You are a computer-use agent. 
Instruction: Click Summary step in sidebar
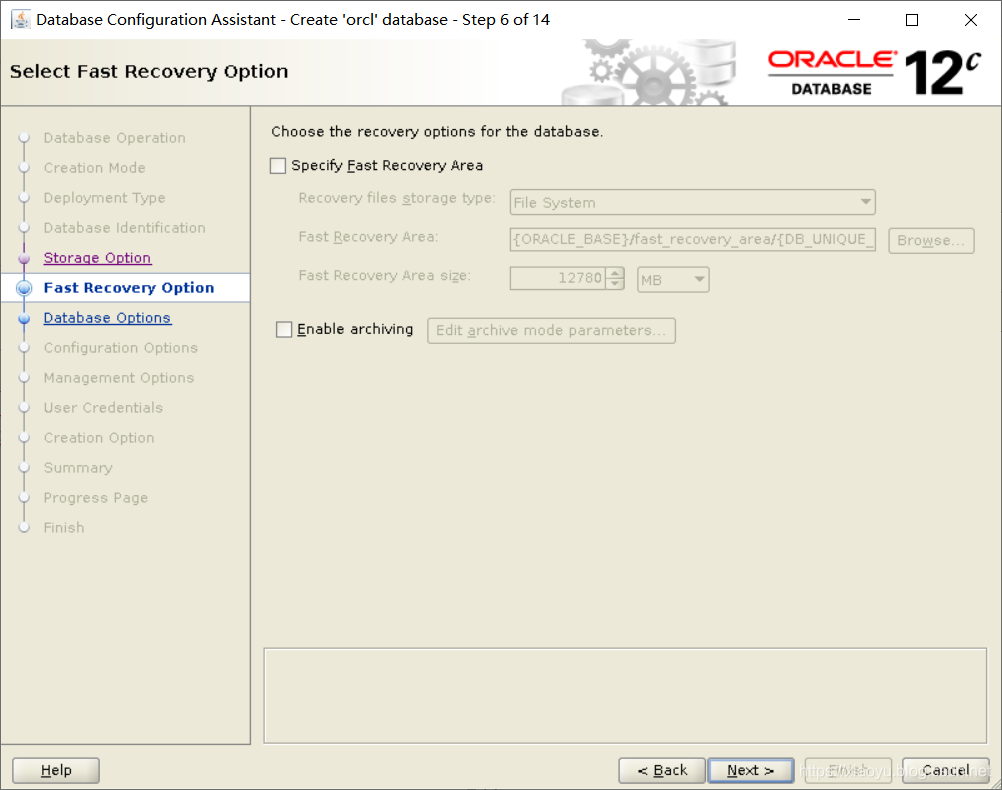pos(78,469)
